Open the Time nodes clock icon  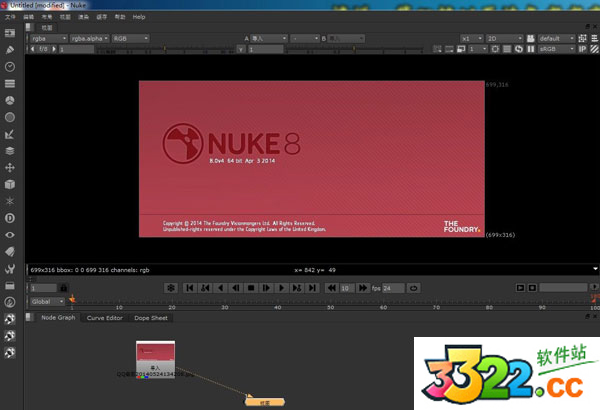[10, 66]
